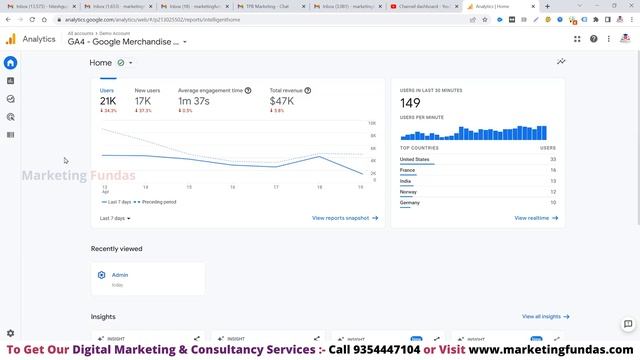
Task: Open a new browser tab with plus
Action: (547, 6)
